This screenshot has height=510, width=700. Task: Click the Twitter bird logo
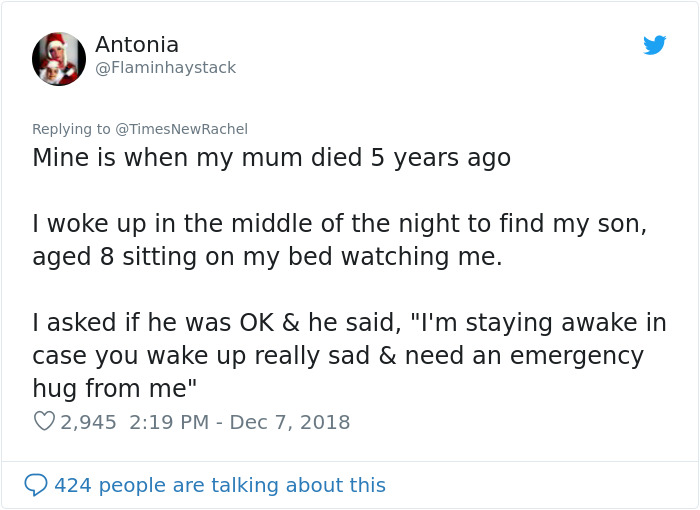pos(654,45)
